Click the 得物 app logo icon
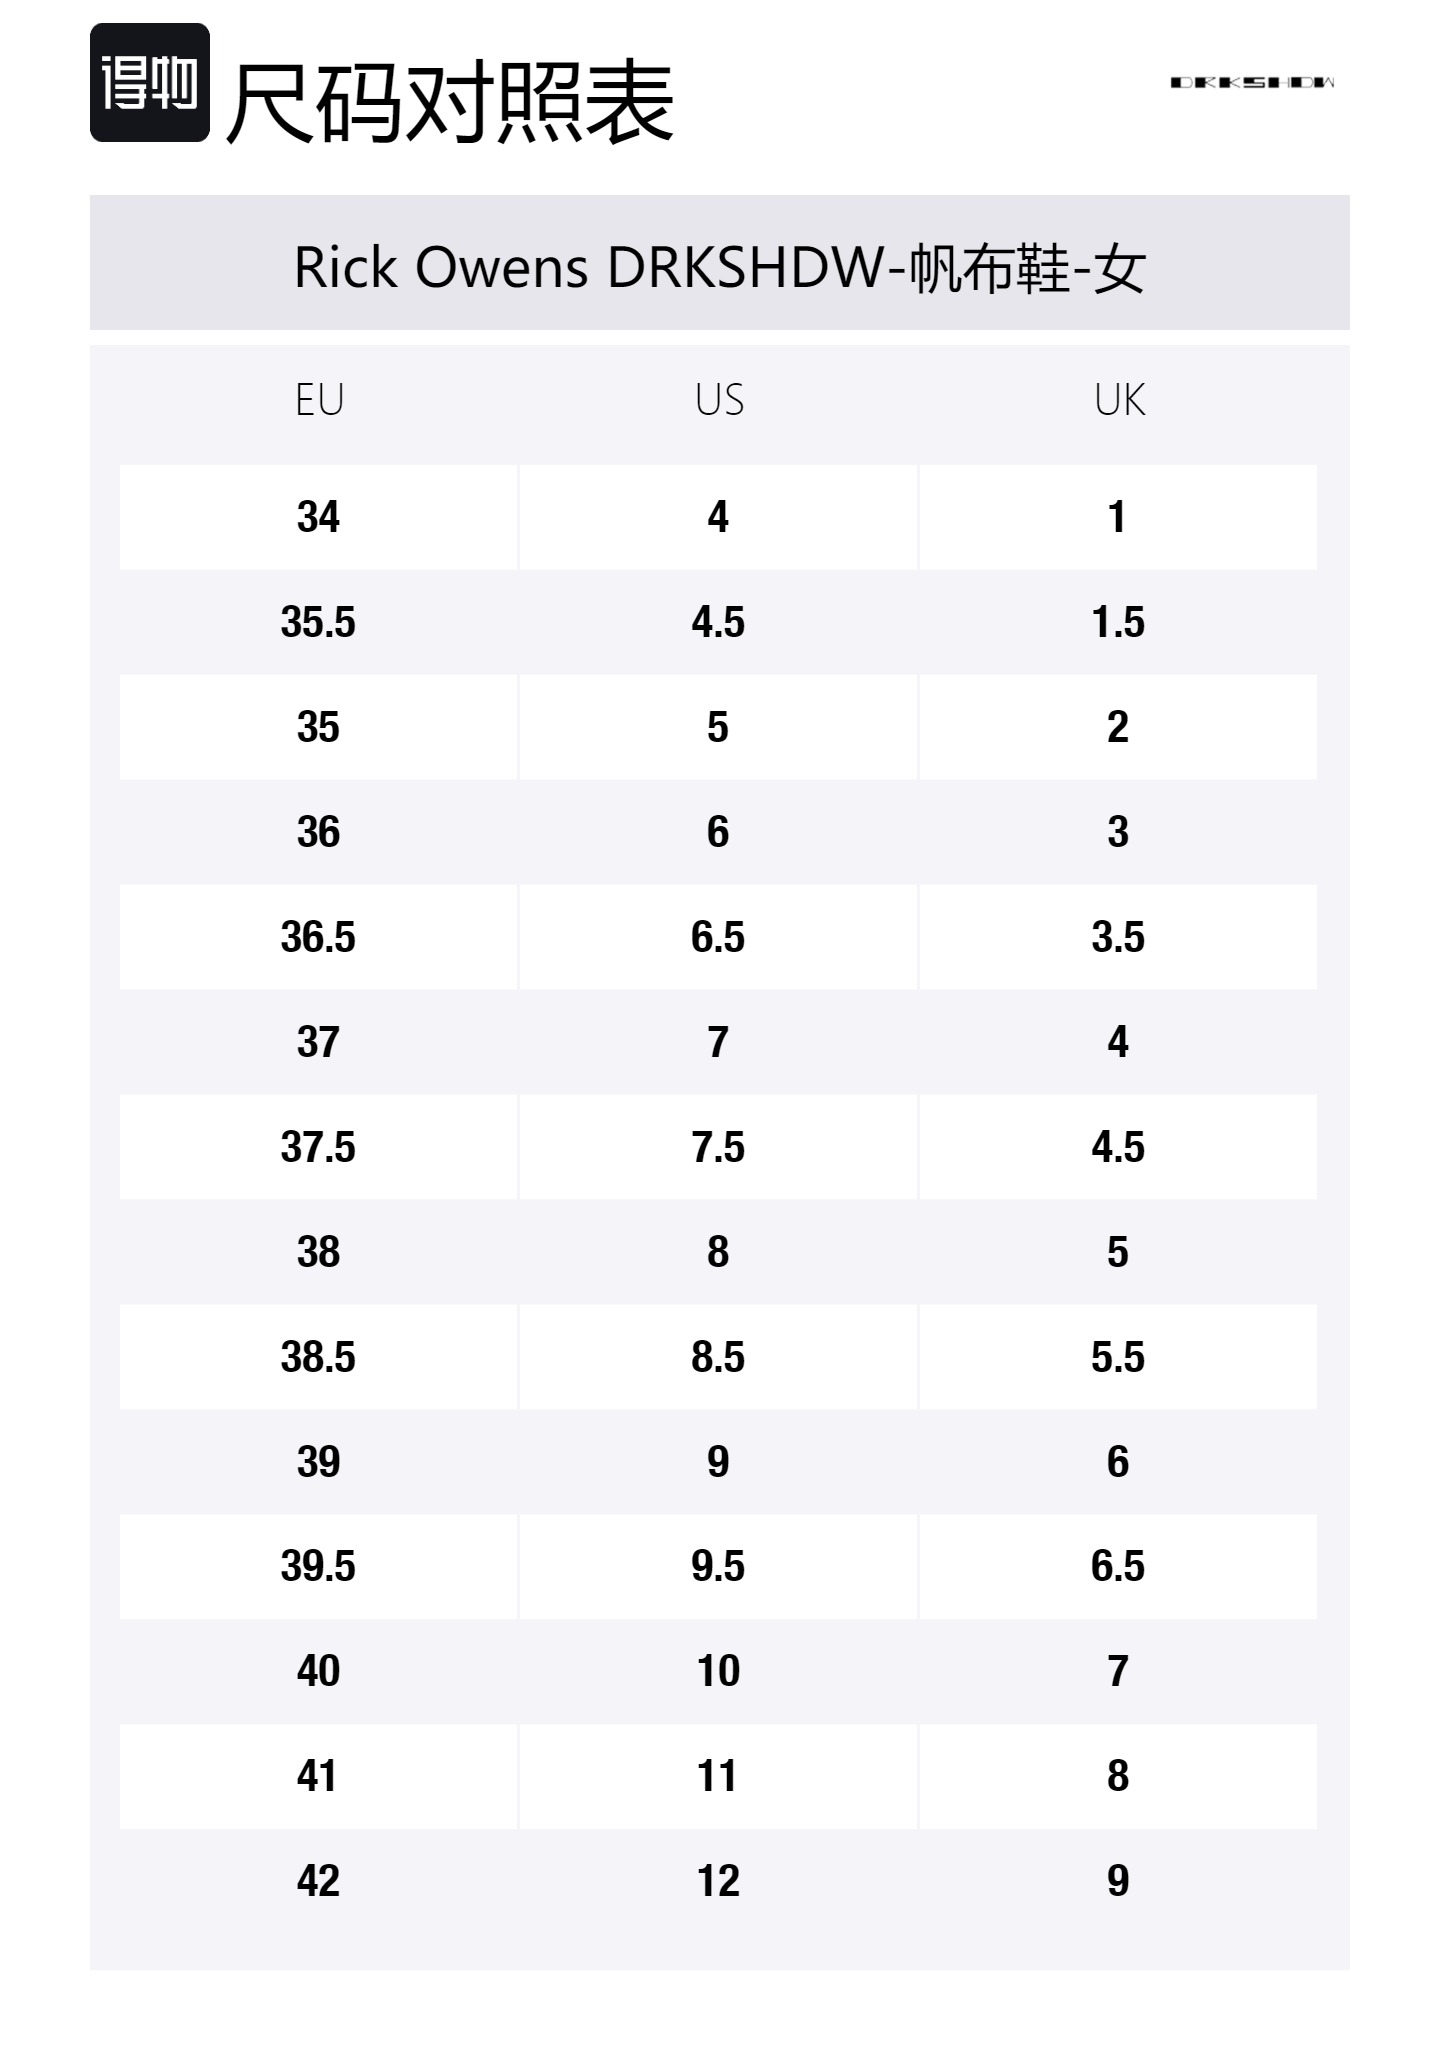 coord(150,82)
